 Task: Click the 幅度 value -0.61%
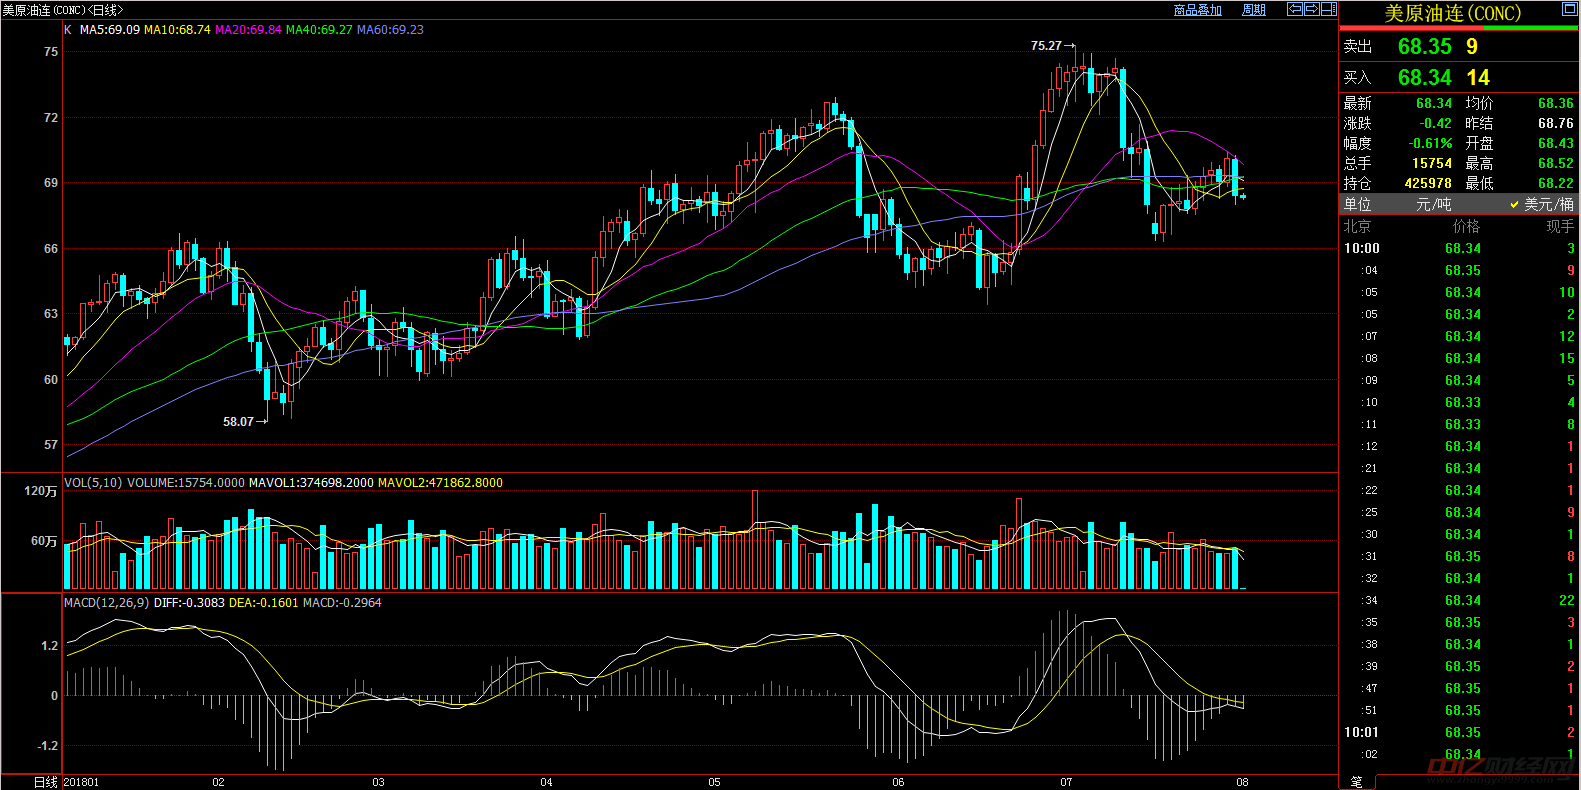click(x=1431, y=144)
